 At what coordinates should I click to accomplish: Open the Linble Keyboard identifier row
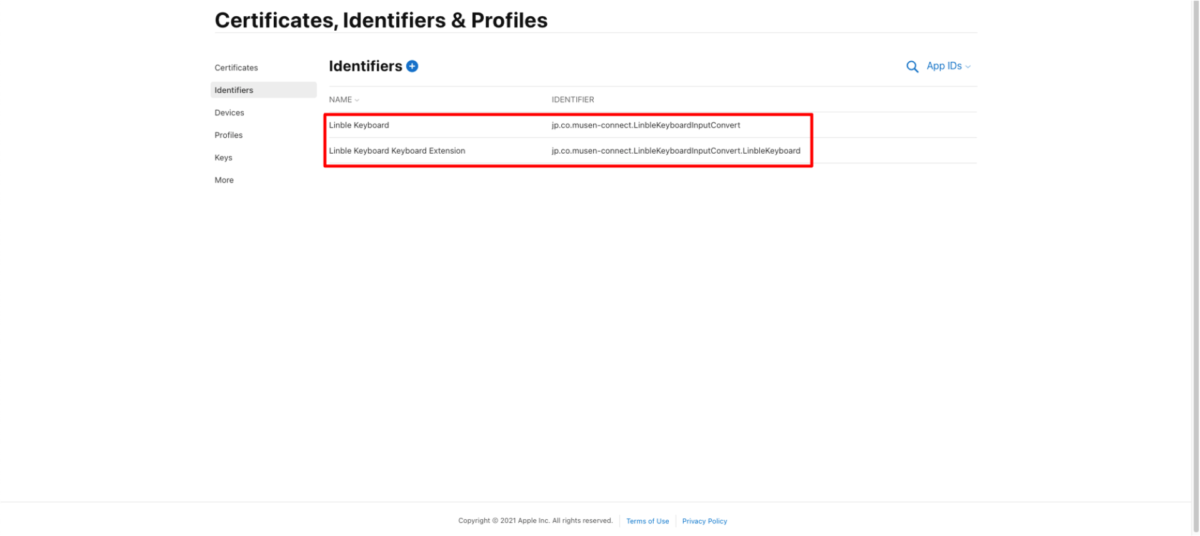click(x=652, y=125)
